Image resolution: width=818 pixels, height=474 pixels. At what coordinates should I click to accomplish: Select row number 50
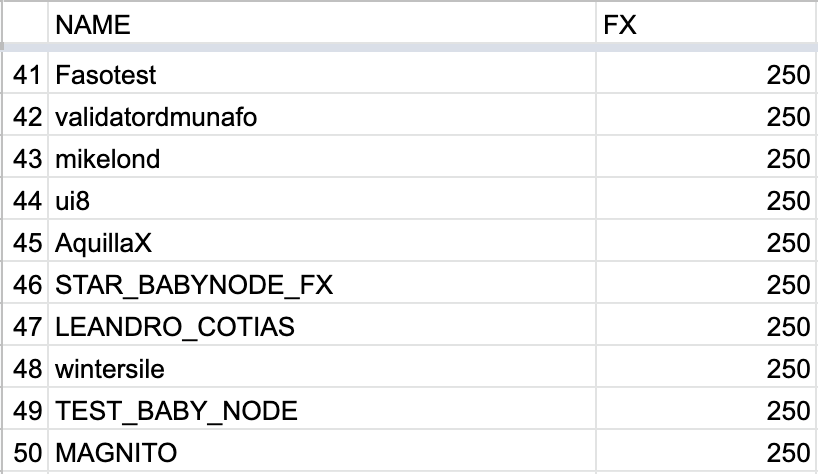click(26, 451)
